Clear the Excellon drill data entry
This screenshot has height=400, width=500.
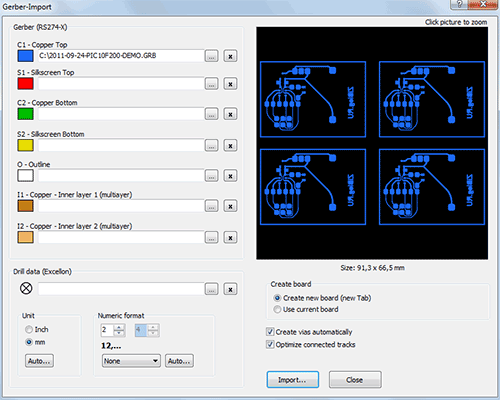pyautogui.click(x=230, y=289)
